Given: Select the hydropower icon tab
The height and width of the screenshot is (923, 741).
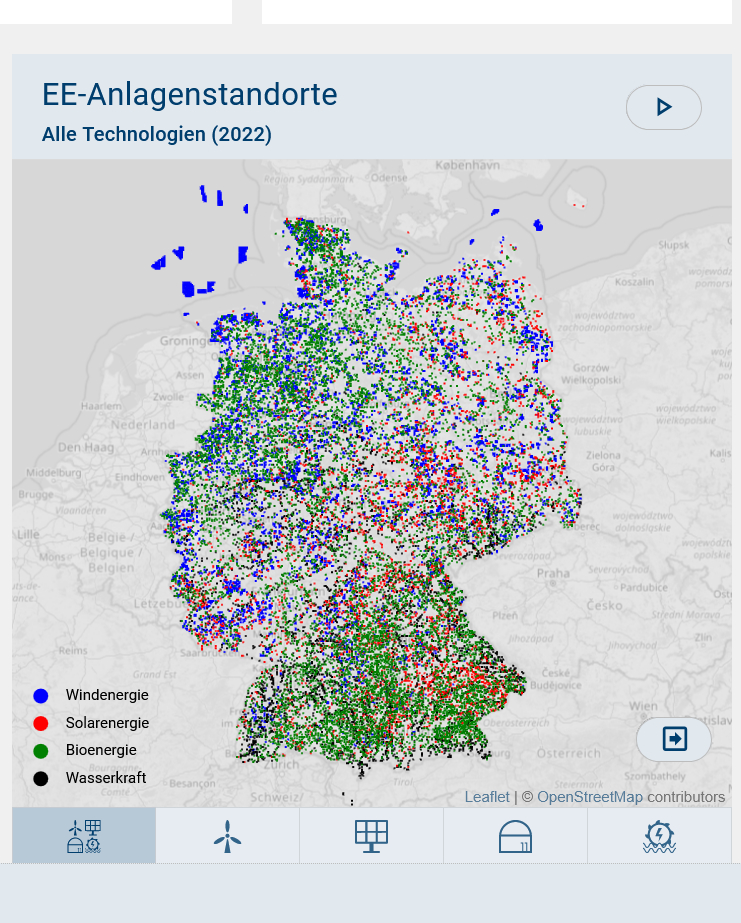Looking at the screenshot, I should click(659, 836).
